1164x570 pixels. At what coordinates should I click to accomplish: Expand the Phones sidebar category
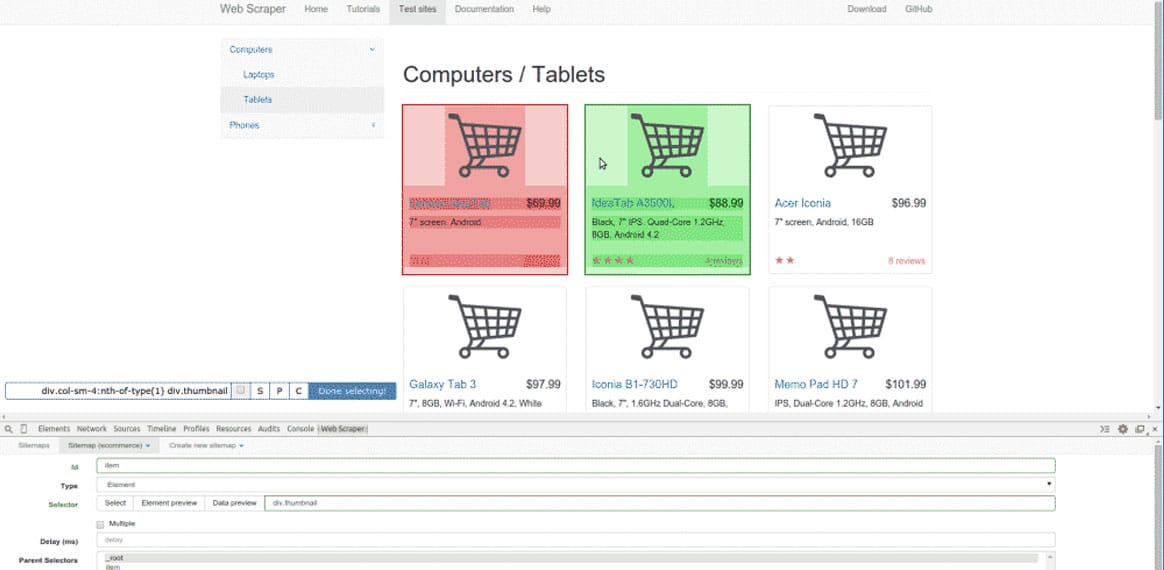point(302,125)
